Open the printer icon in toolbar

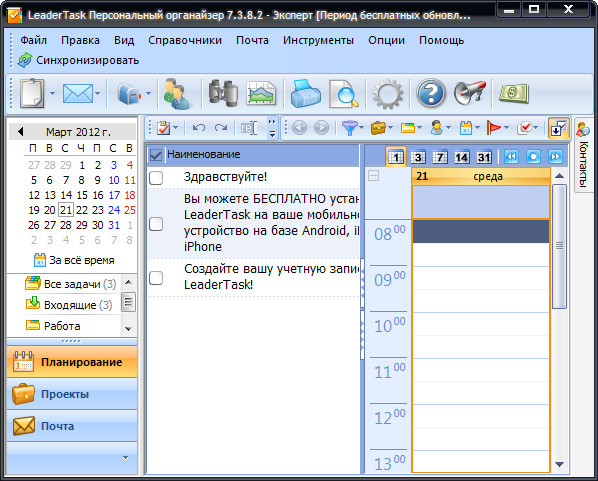305,93
